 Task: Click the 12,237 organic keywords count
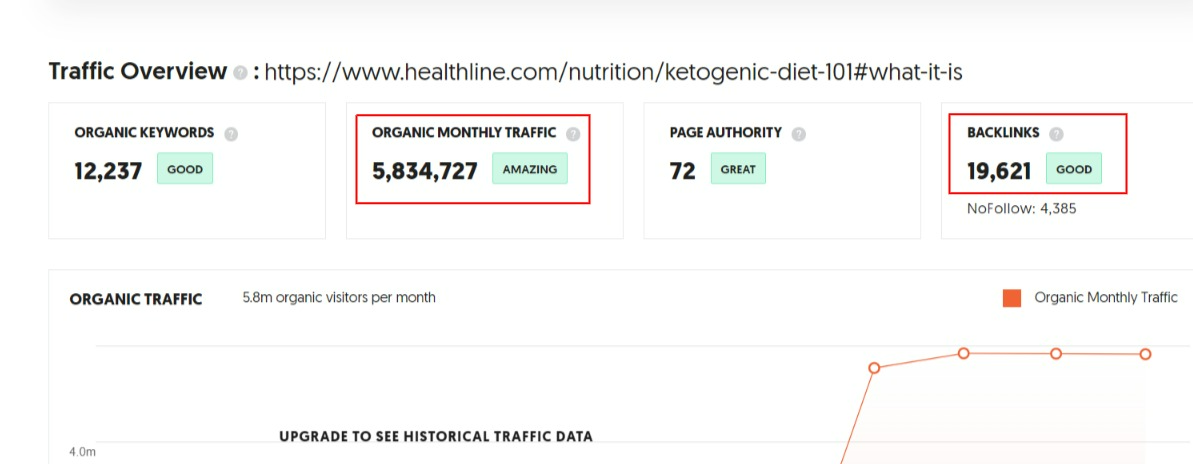coord(108,171)
